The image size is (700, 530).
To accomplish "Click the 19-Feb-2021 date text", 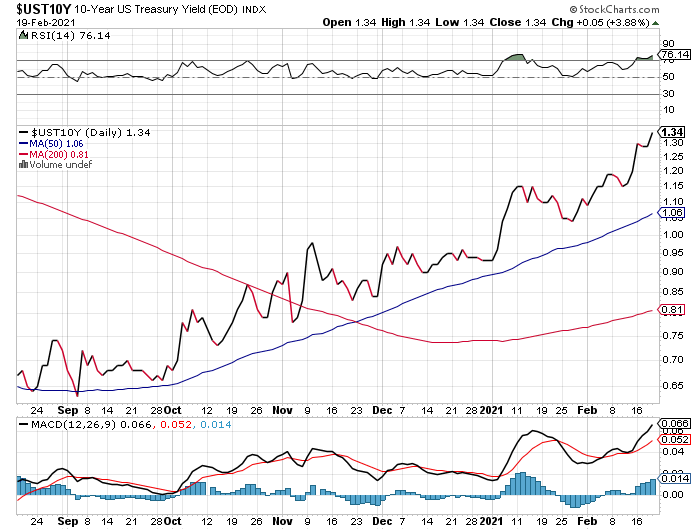I will tap(34, 21).
